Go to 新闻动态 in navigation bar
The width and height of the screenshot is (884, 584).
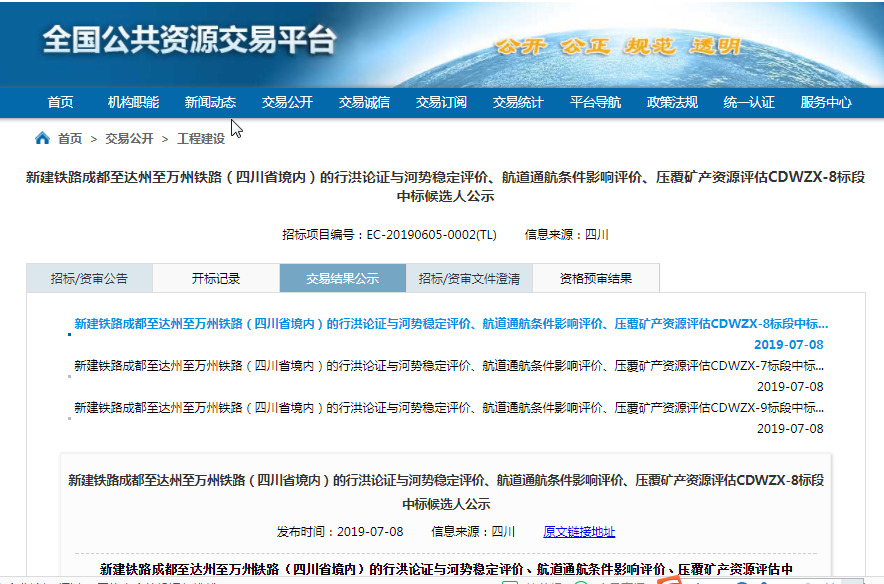point(210,102)
